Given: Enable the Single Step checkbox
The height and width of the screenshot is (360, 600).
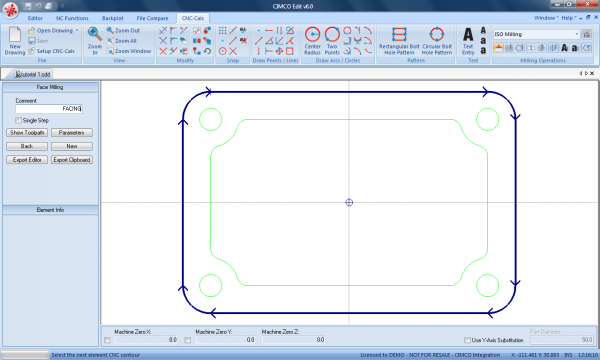Looking at the screenshot, I should tap(18, 121).
